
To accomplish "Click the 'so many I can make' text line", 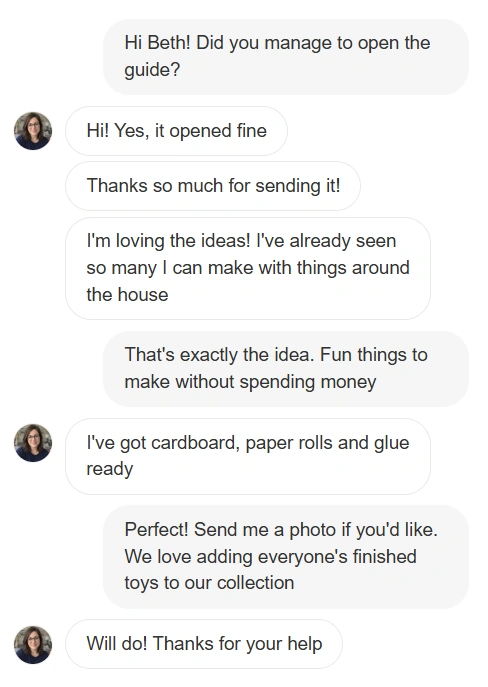I will tap(170, 268).
